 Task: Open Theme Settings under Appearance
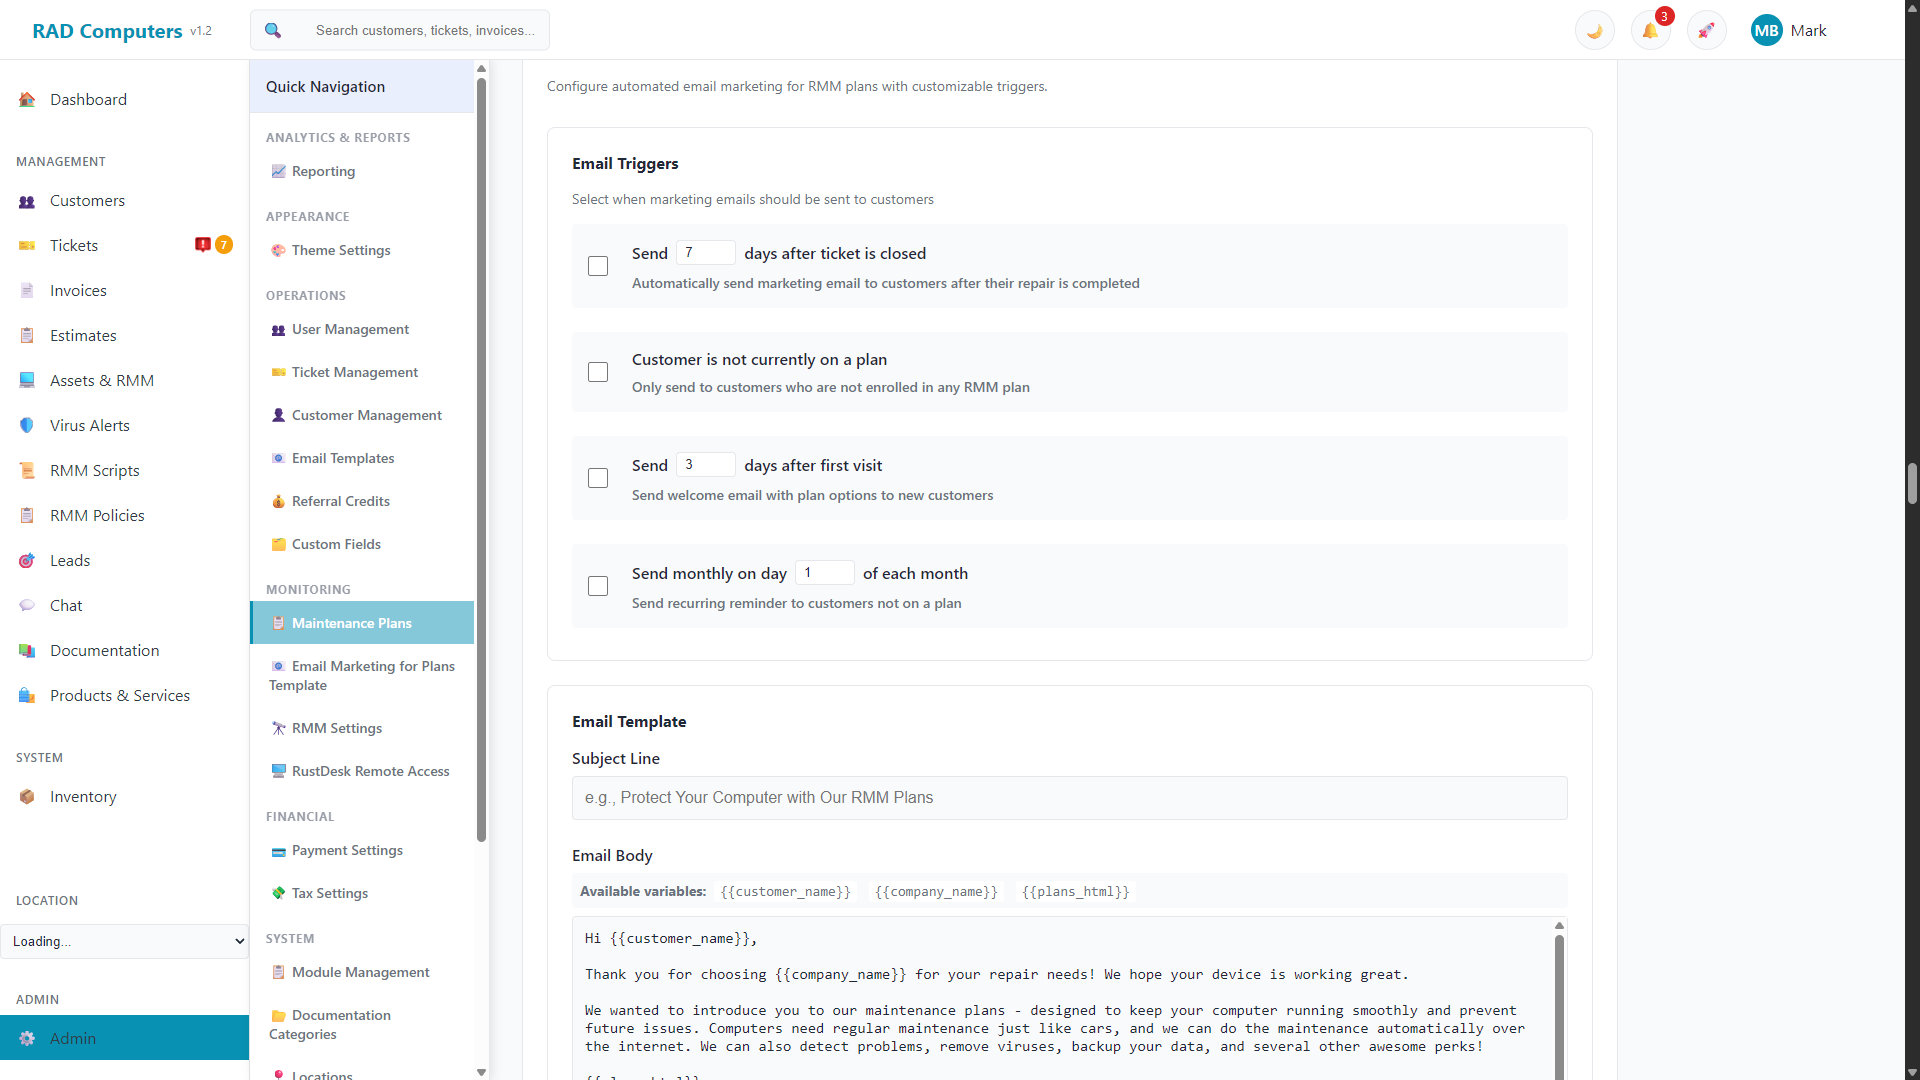[x=341, y=250]
